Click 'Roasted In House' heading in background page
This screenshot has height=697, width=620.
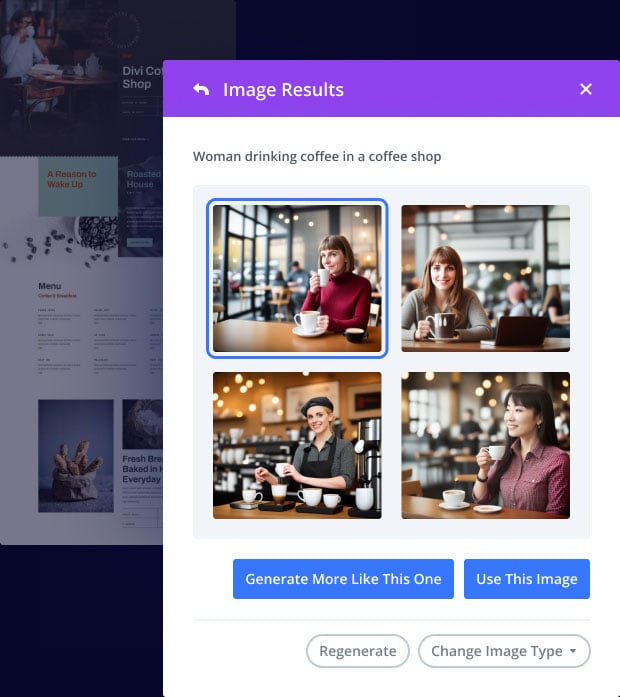point(144,179)
